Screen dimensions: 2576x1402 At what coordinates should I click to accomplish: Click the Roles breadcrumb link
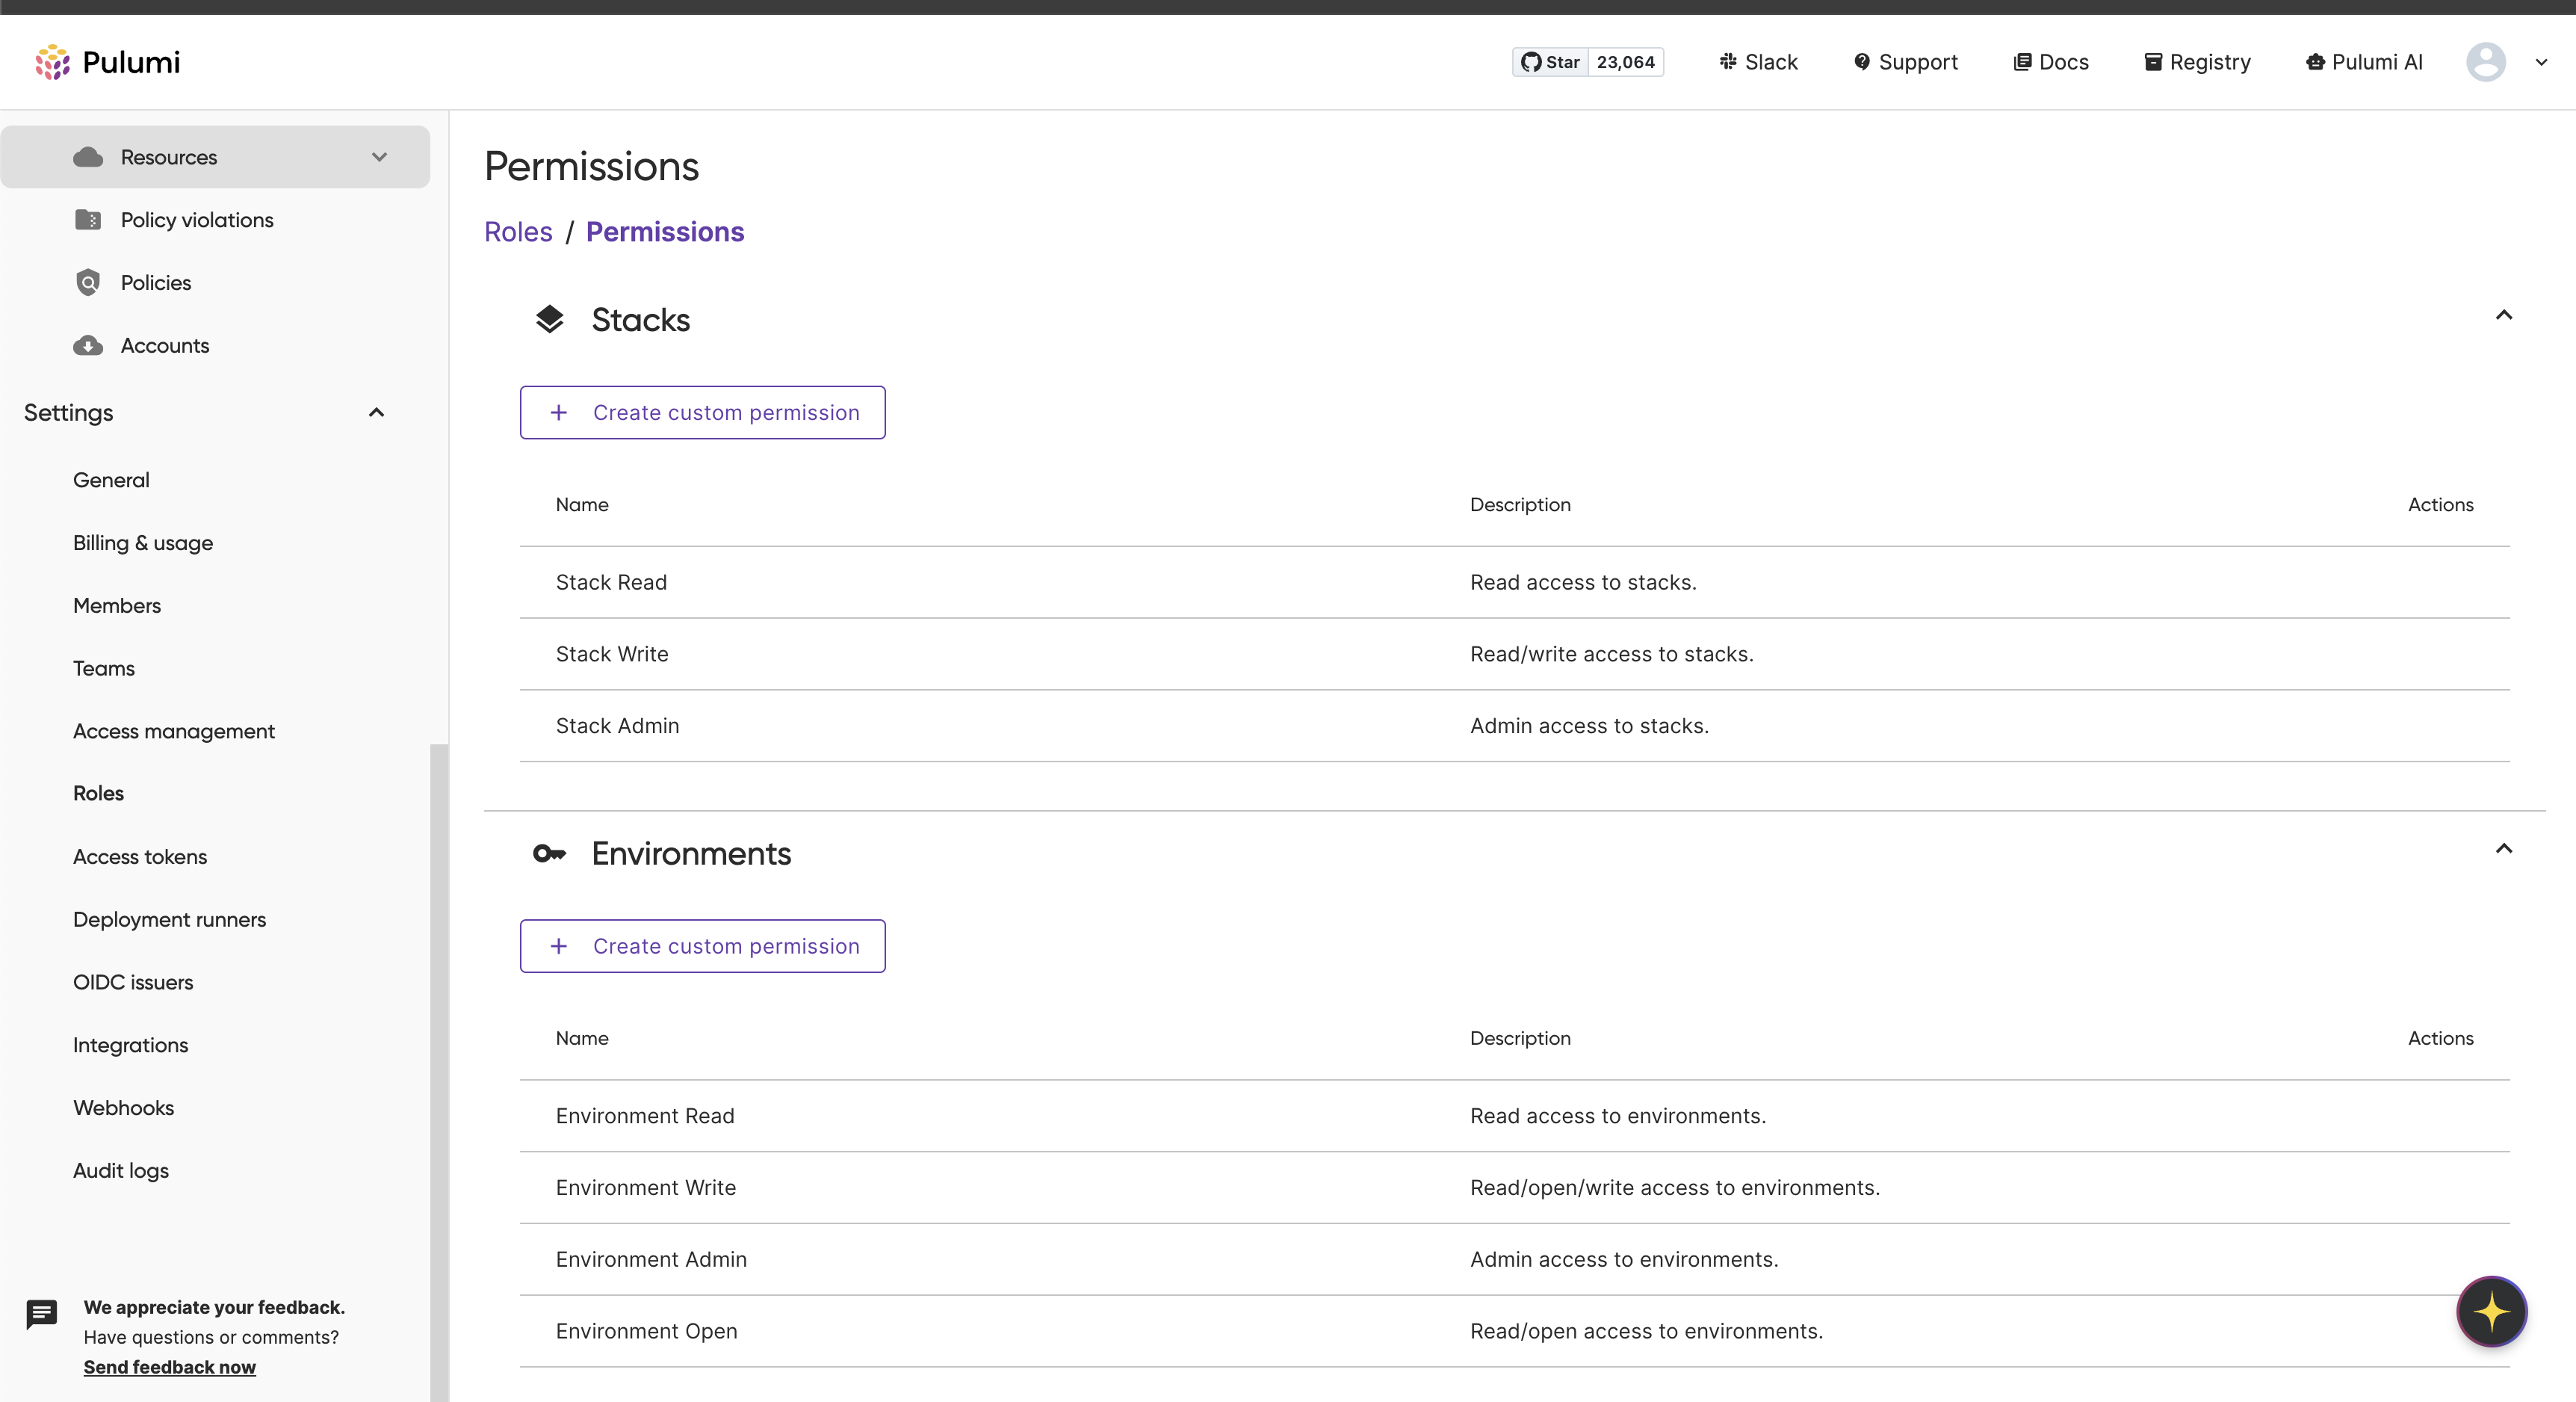click(x=518, y=232)
